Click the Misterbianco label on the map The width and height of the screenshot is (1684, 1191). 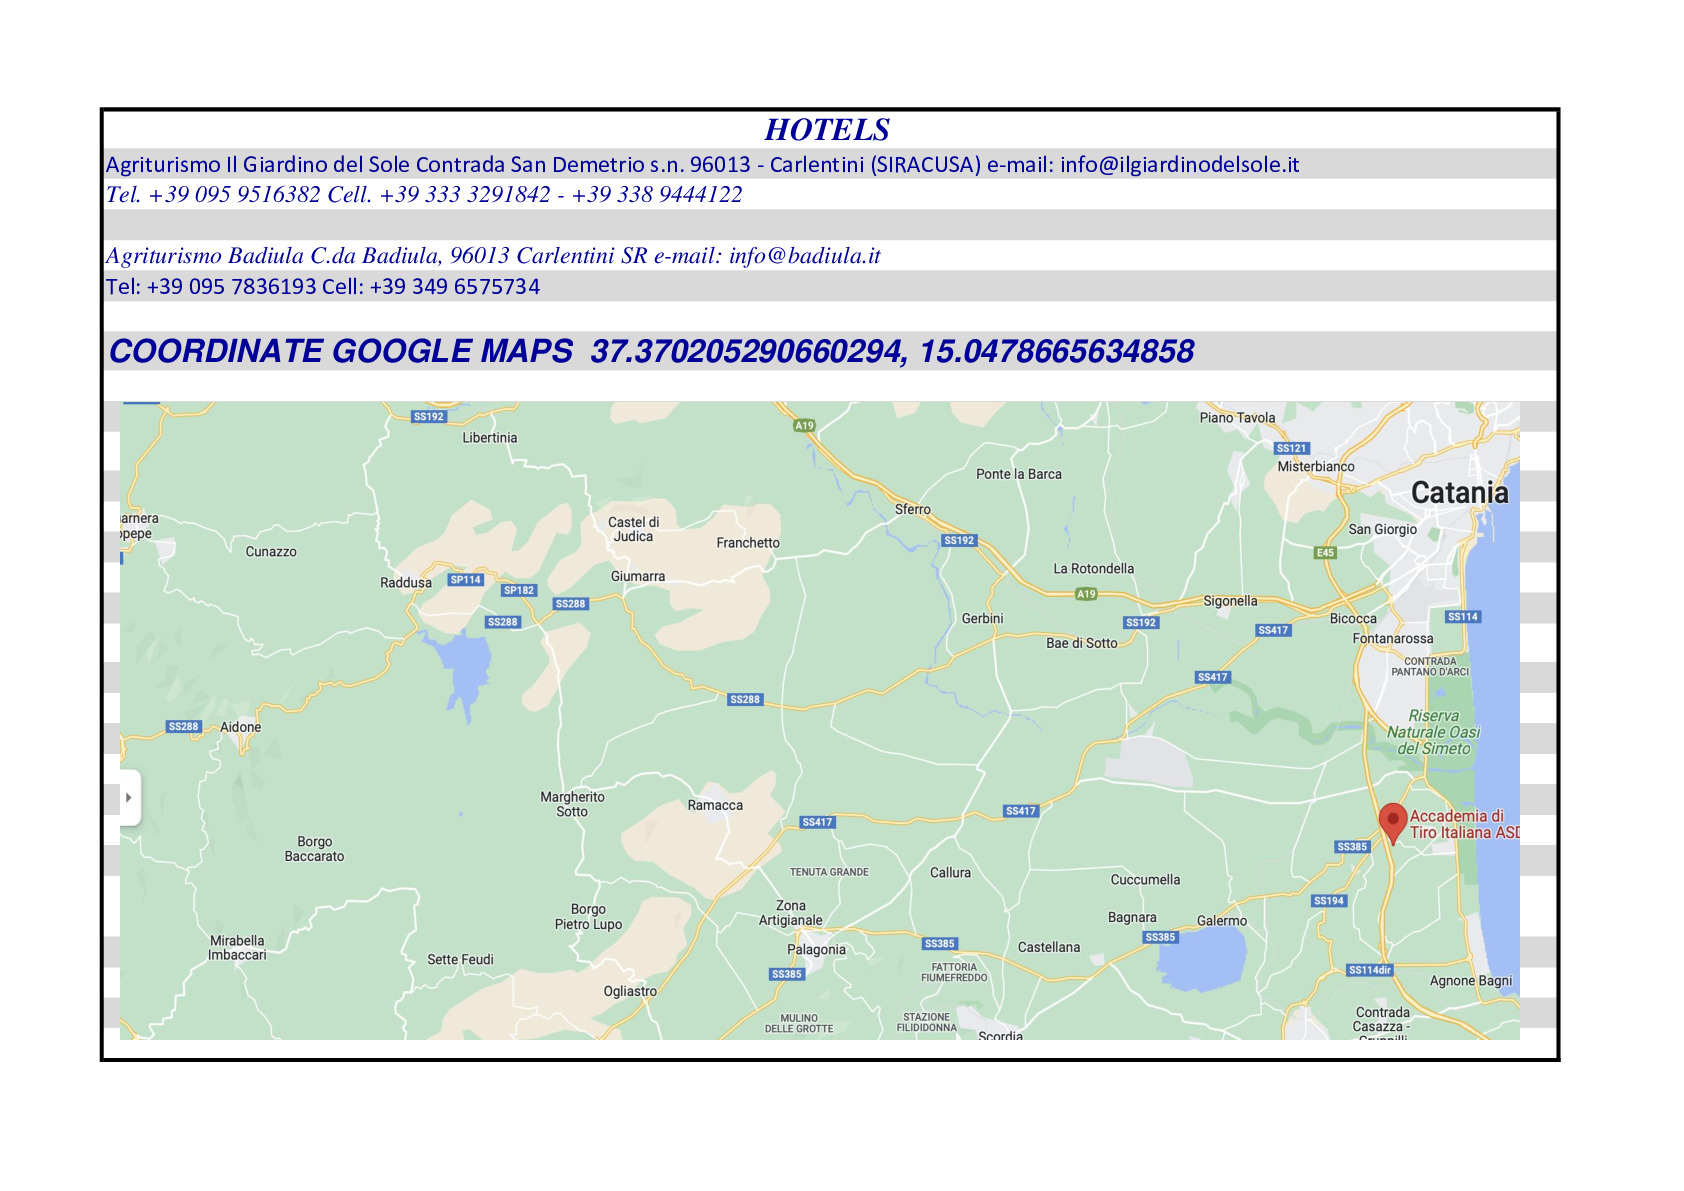coord(1316,467)
